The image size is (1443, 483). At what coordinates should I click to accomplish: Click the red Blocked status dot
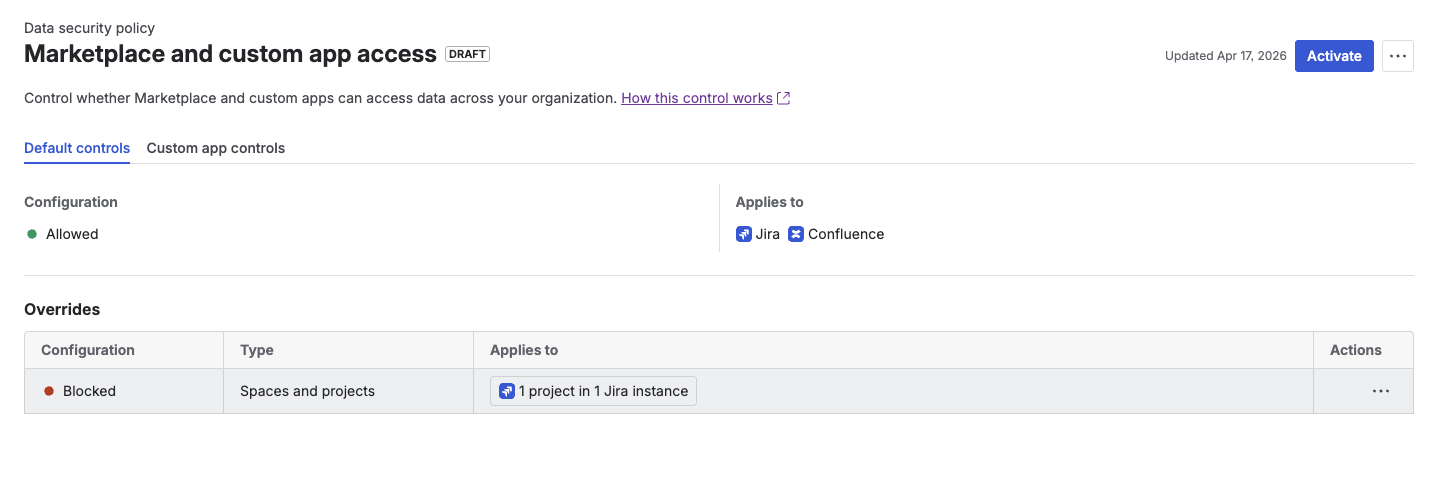(49, 391)
